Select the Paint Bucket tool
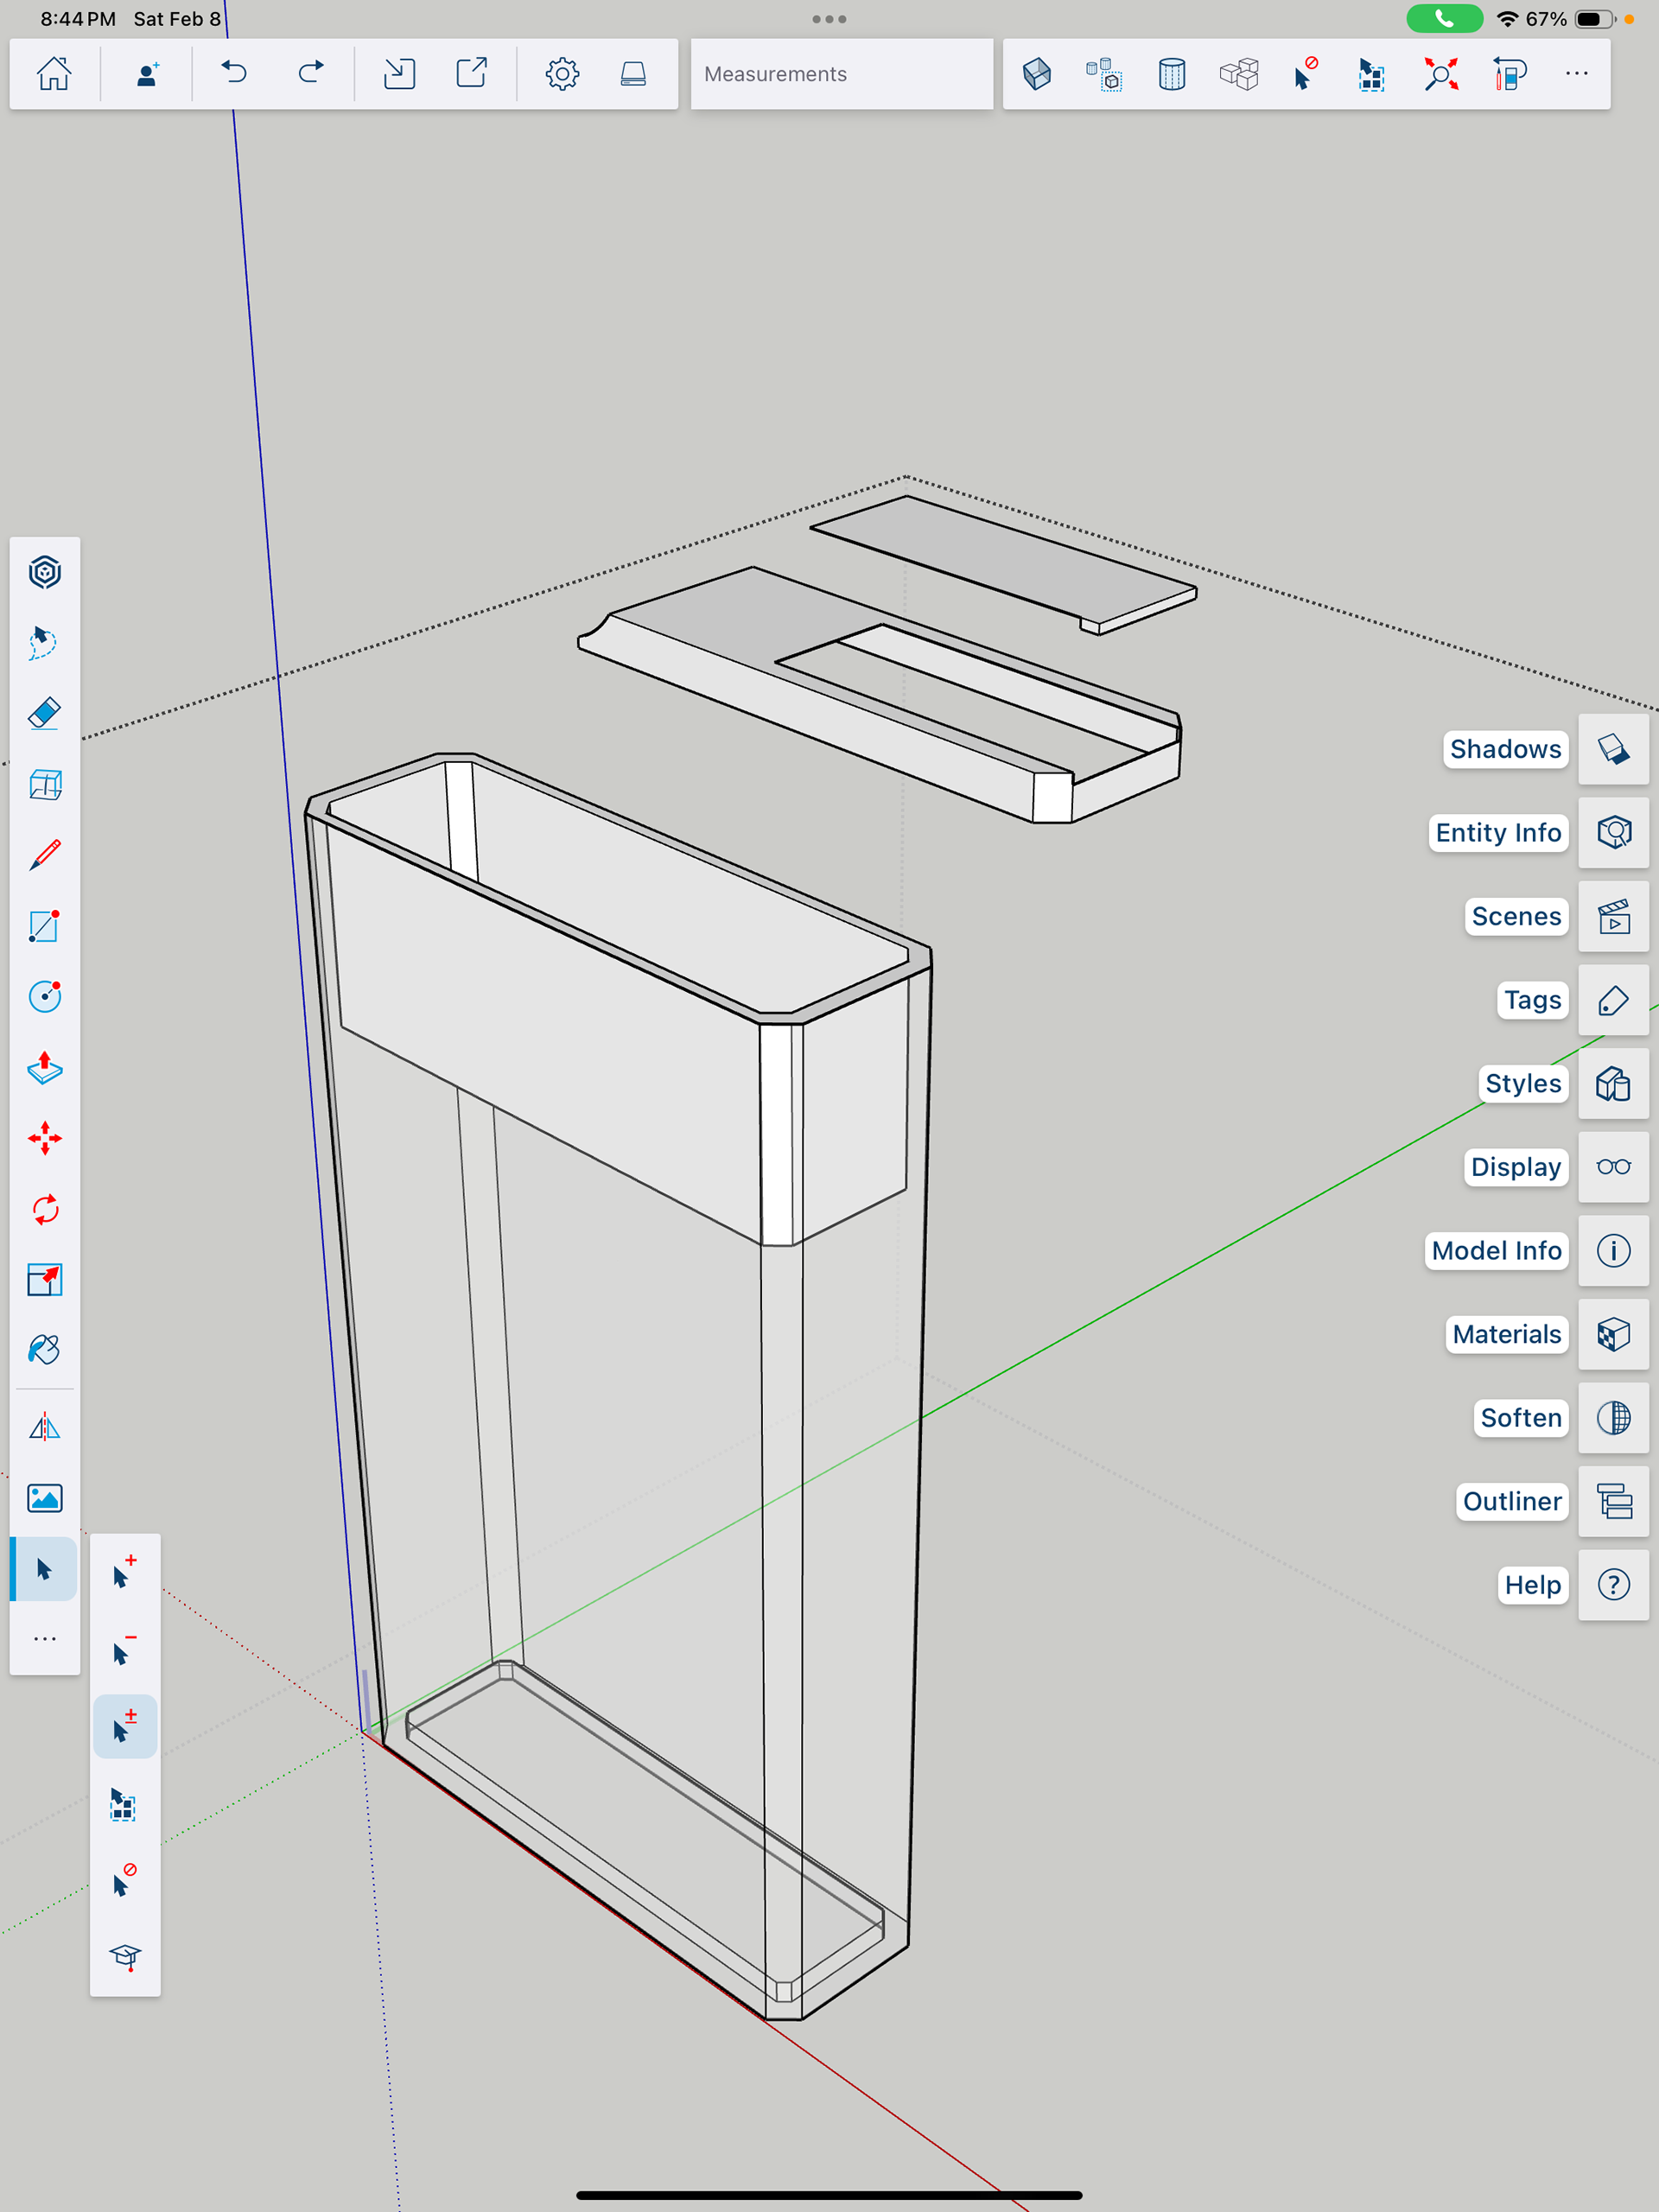Screen dimensions: 1659x2212 44,1350
